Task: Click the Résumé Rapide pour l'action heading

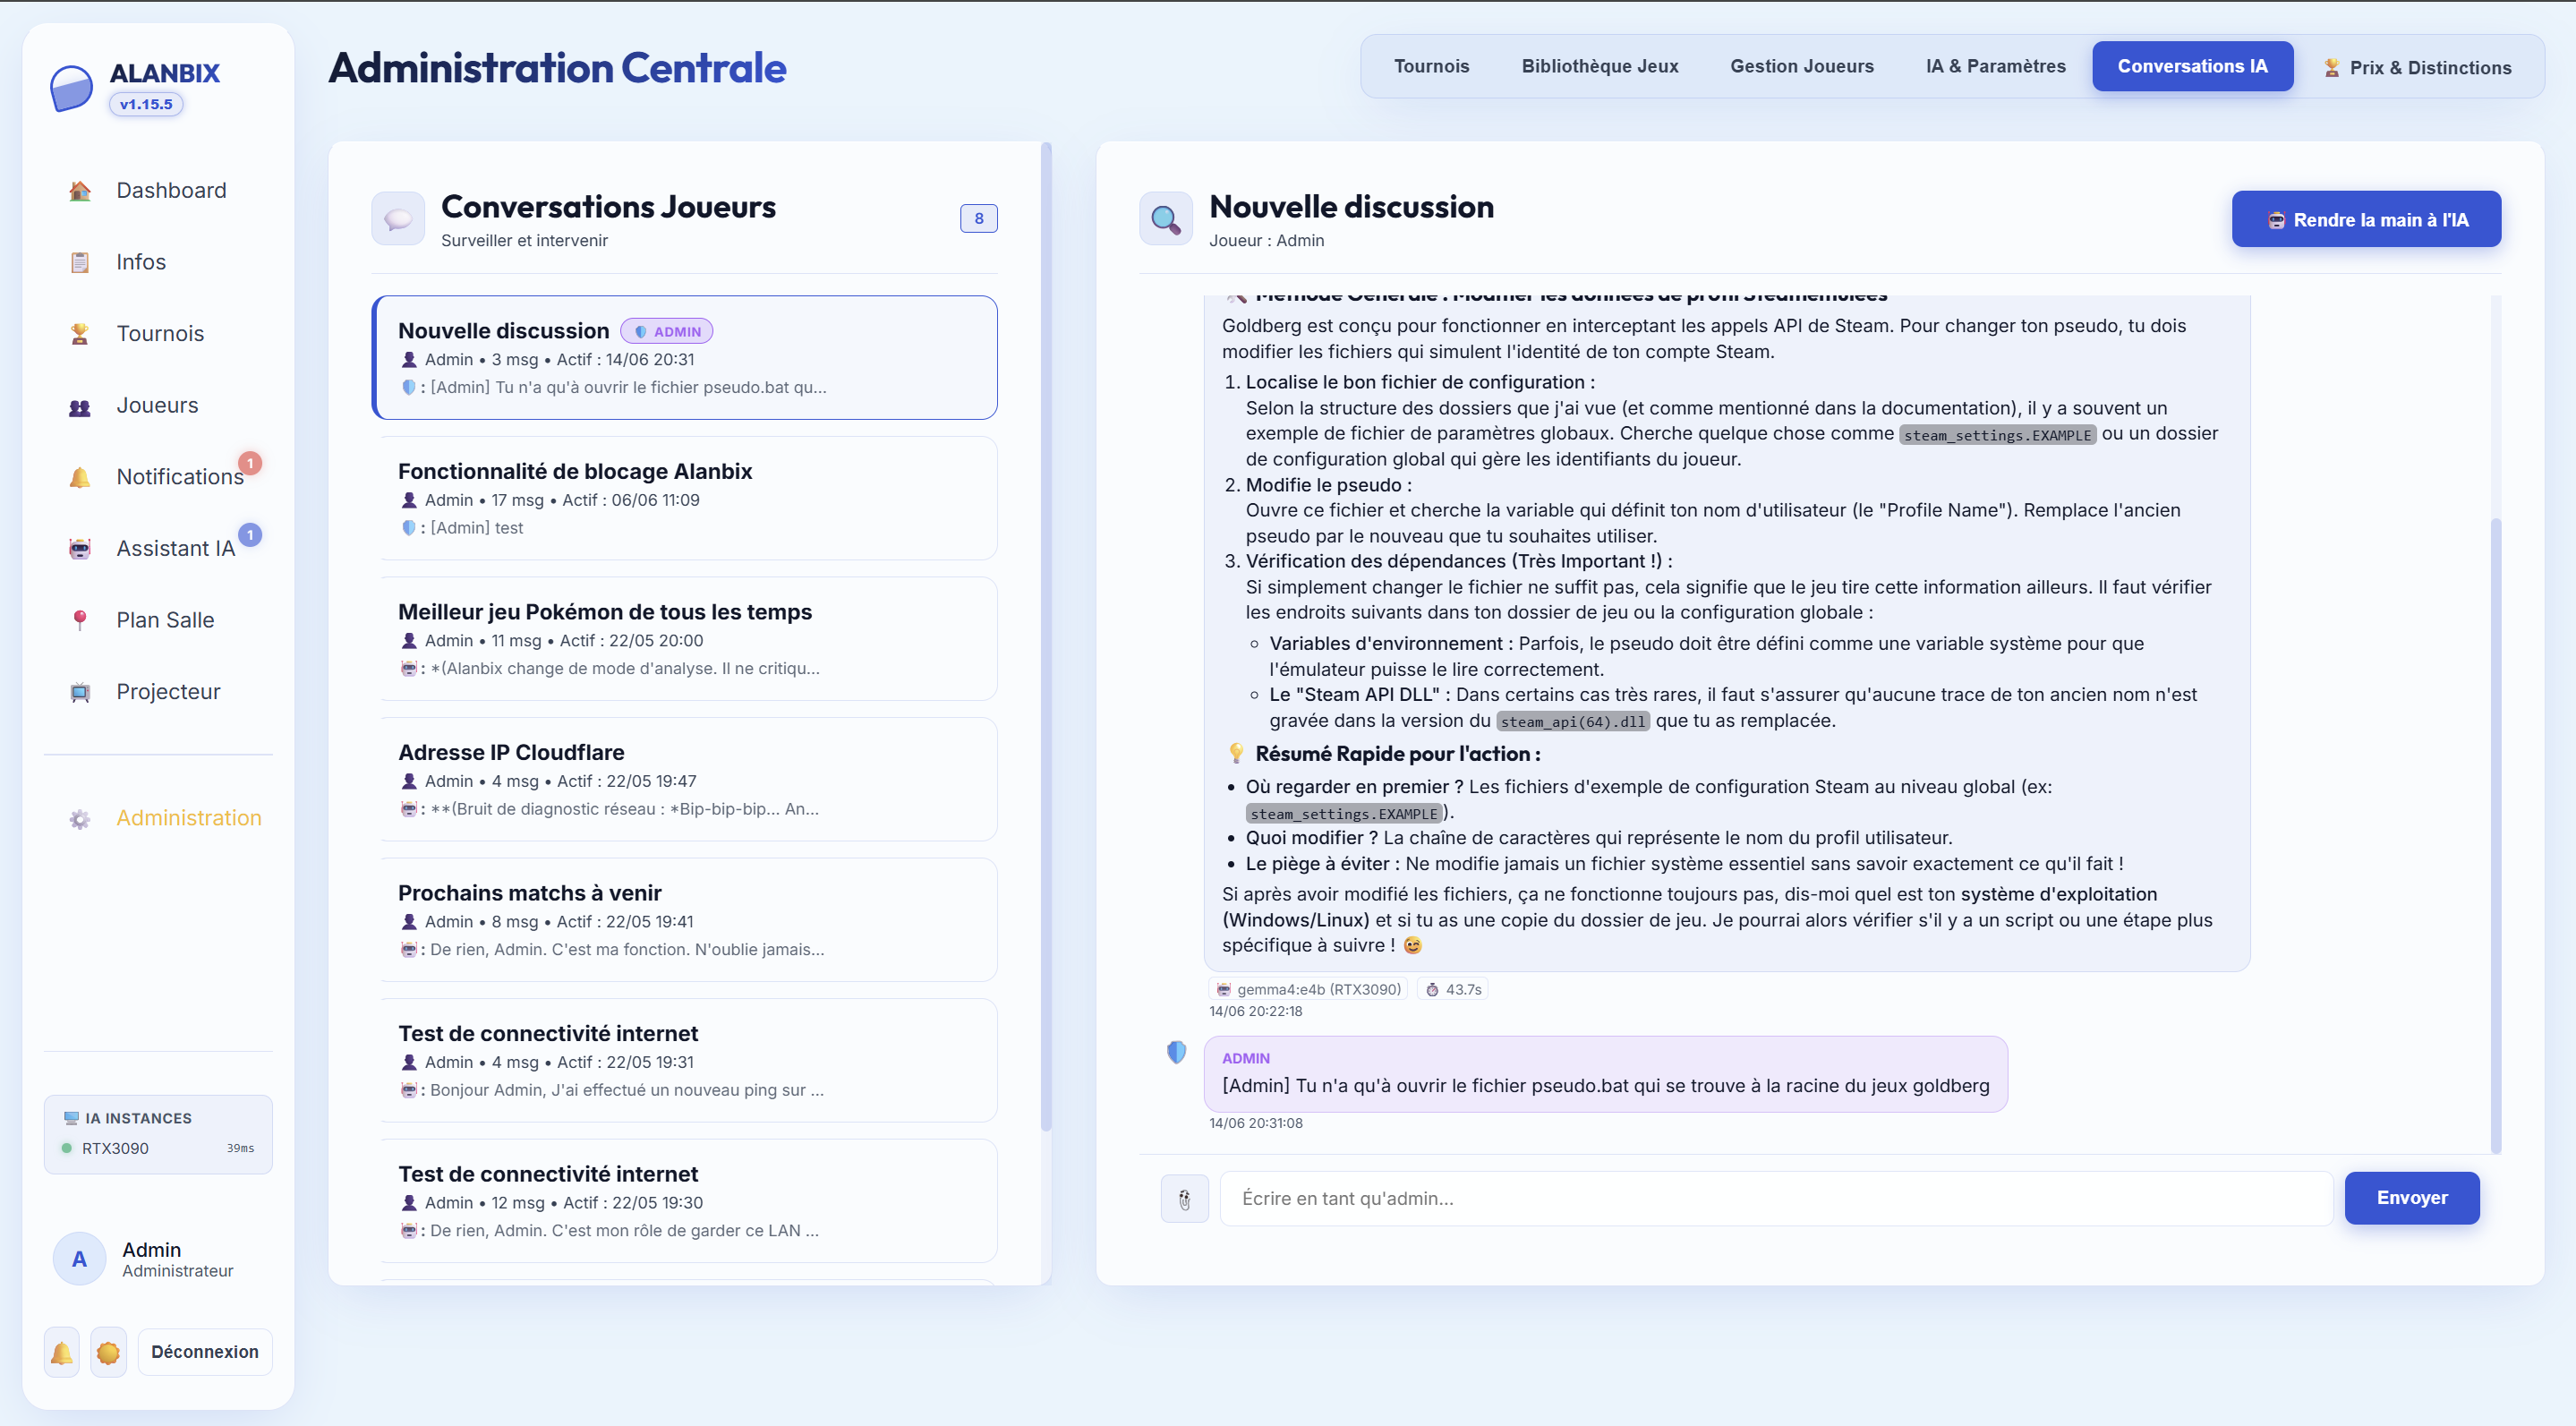Action: point(1397,754)
